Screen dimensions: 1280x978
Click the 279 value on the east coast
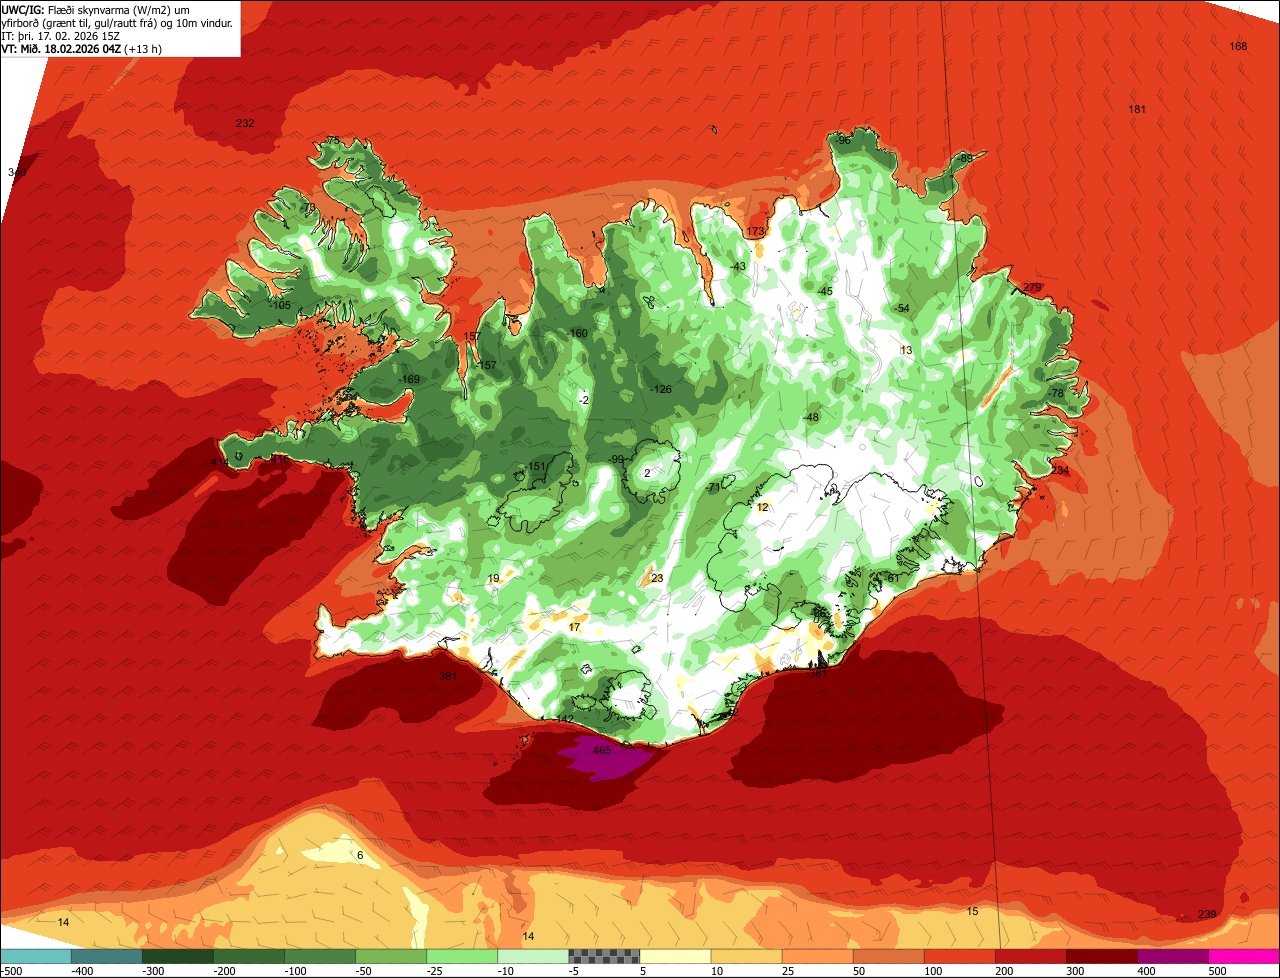click(x=1032, y=288)
